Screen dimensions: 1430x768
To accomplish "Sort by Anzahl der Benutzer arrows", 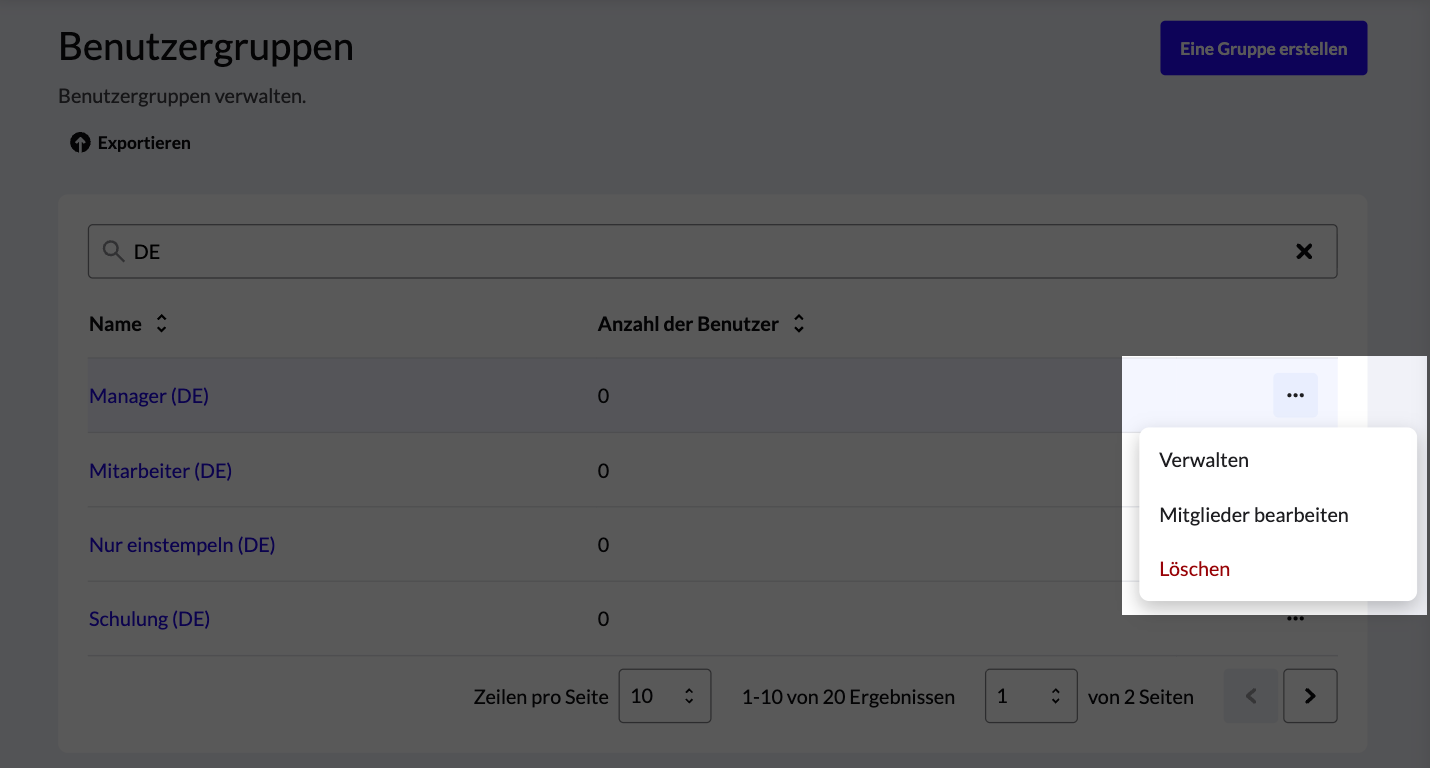I will pyautogui.click(x=798, y=324).
